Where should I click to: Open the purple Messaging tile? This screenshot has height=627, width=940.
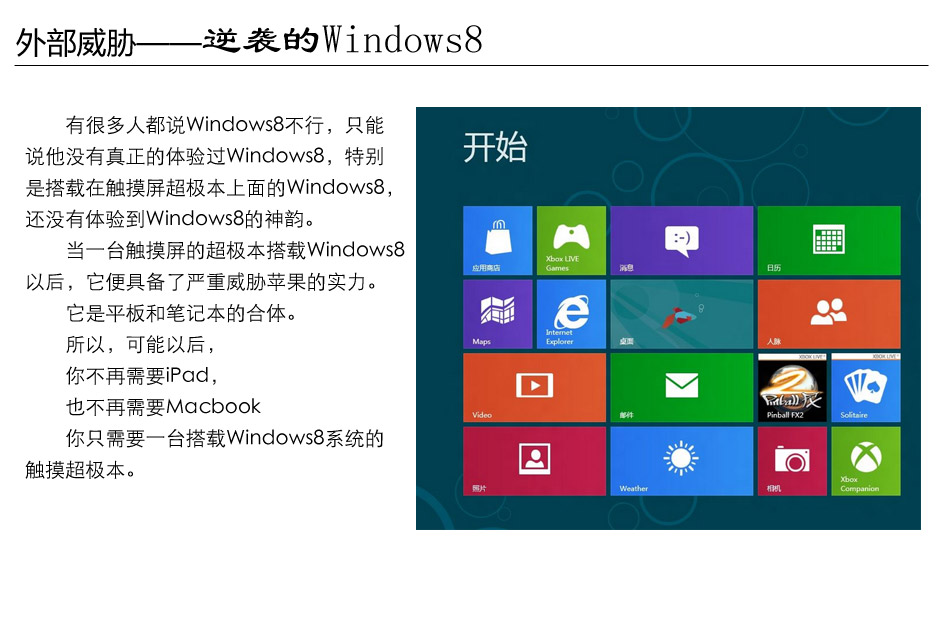[681, 241]
